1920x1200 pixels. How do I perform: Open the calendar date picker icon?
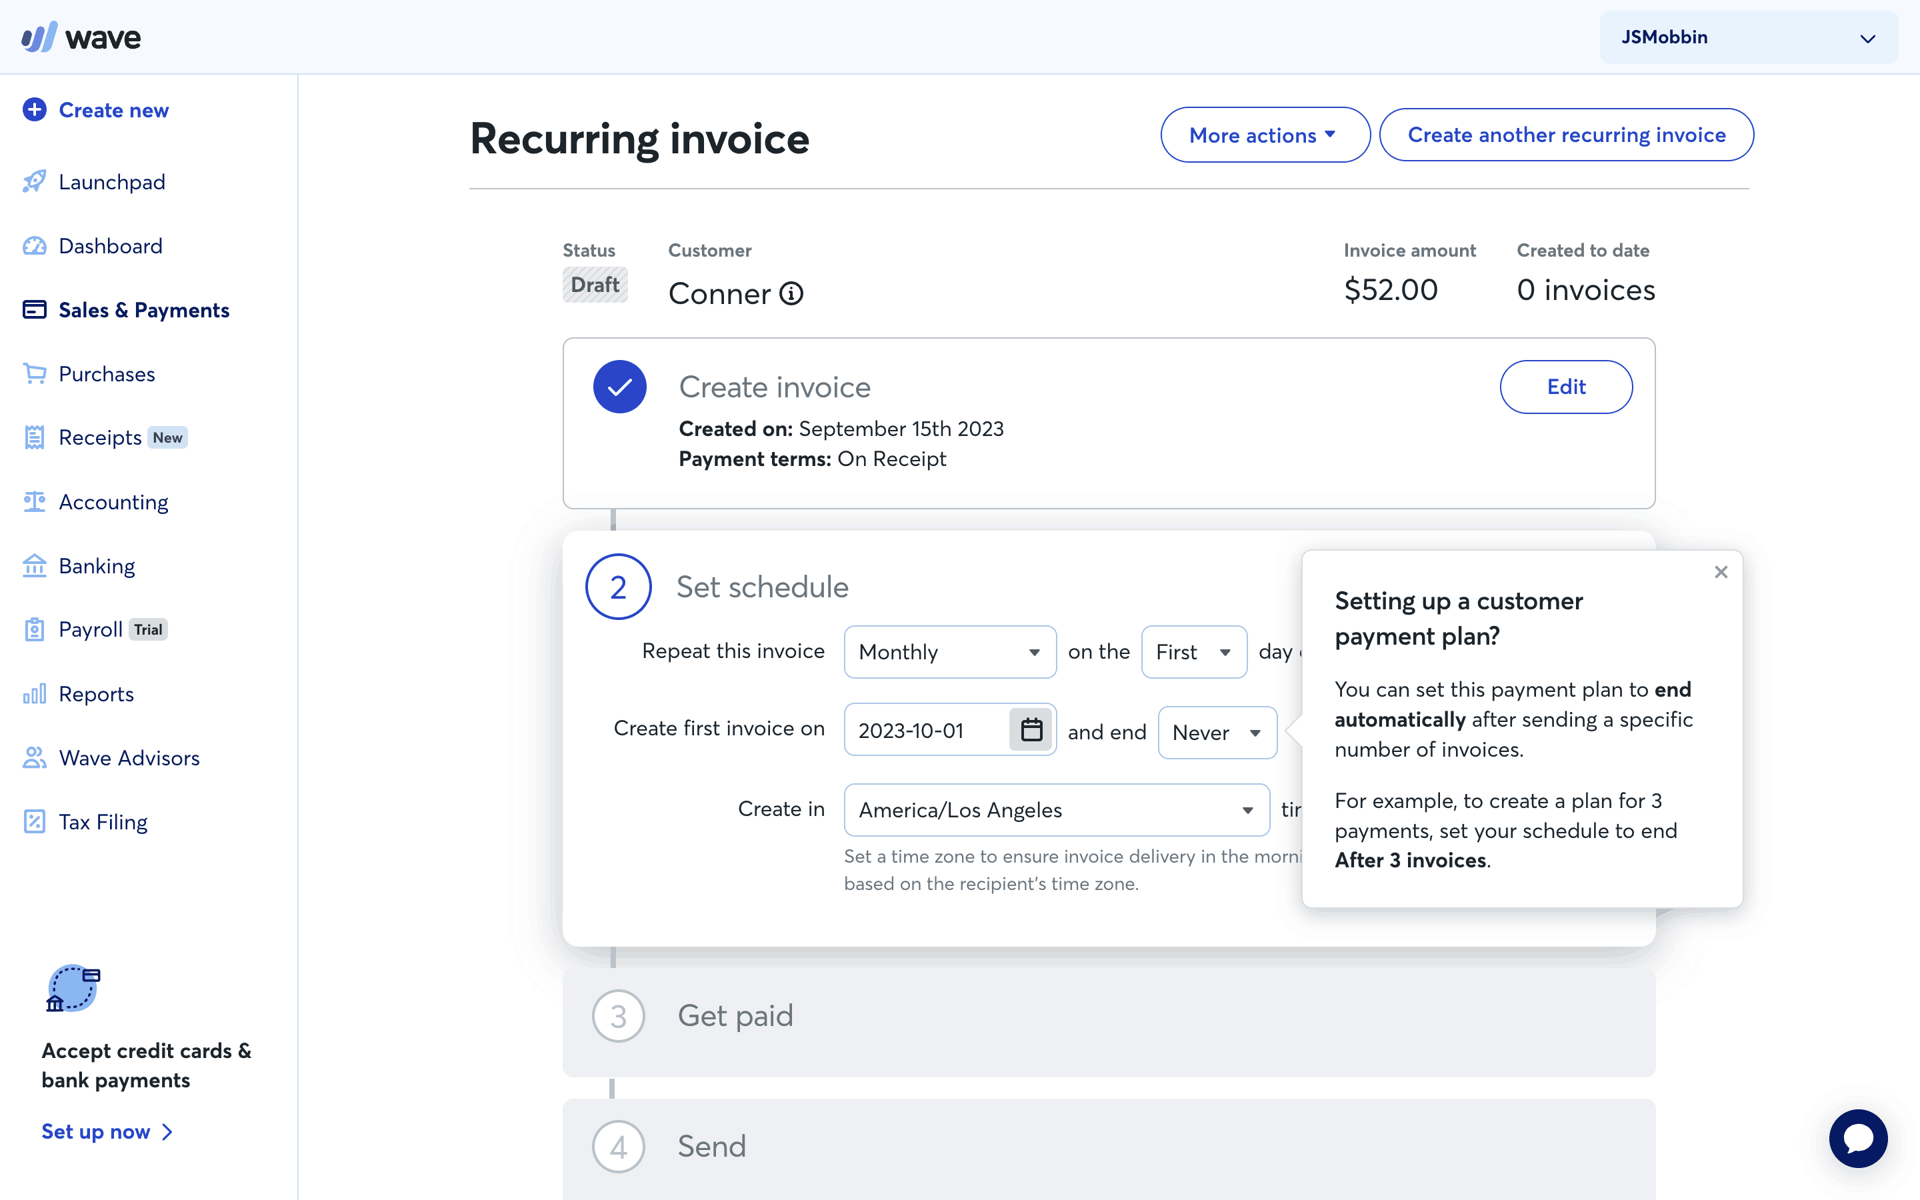(1031, 730)
